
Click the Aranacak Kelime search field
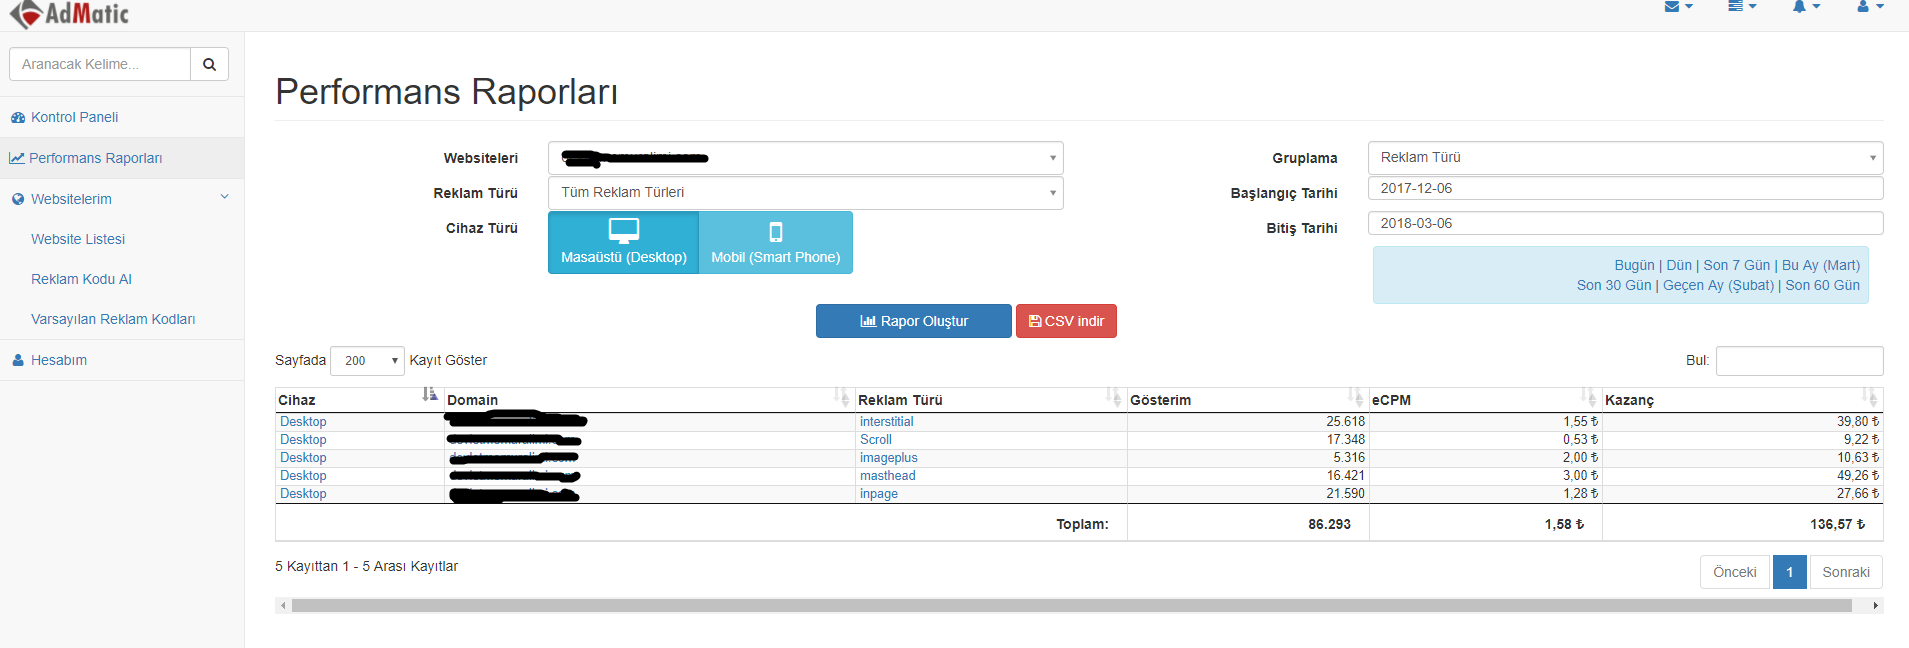[x=100, y=64]
